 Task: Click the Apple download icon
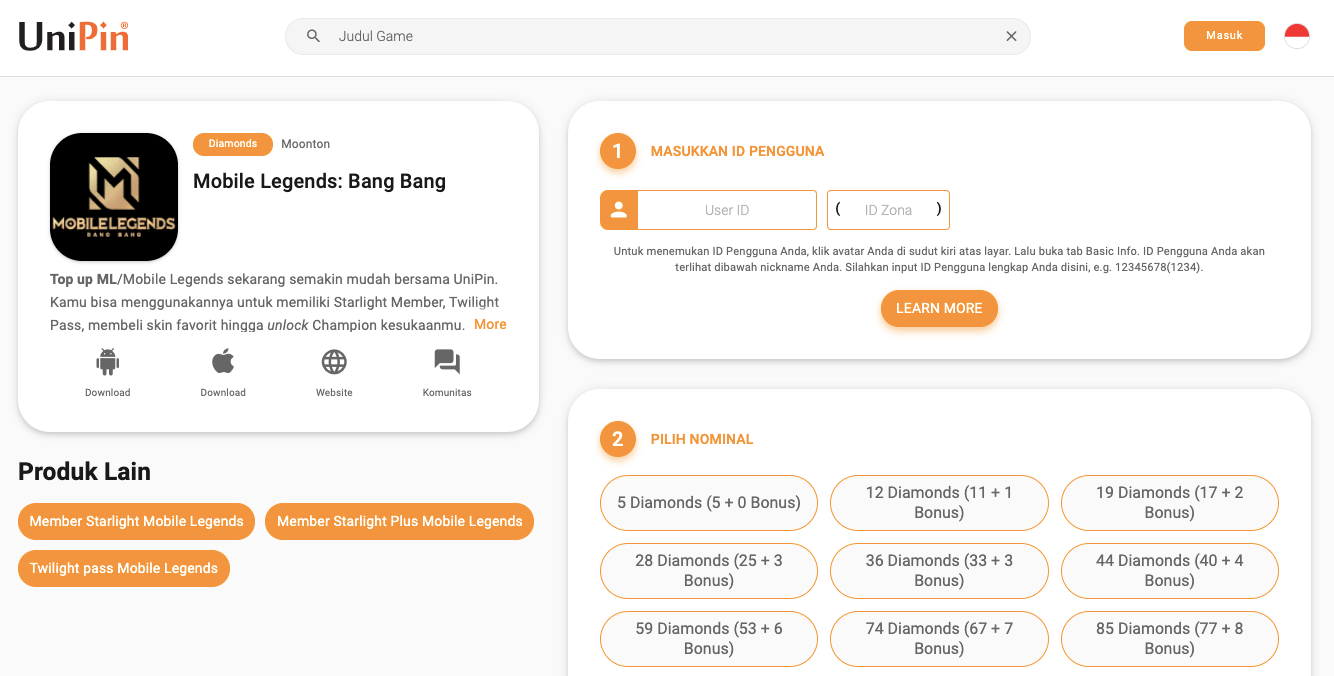tap(223, 362)
